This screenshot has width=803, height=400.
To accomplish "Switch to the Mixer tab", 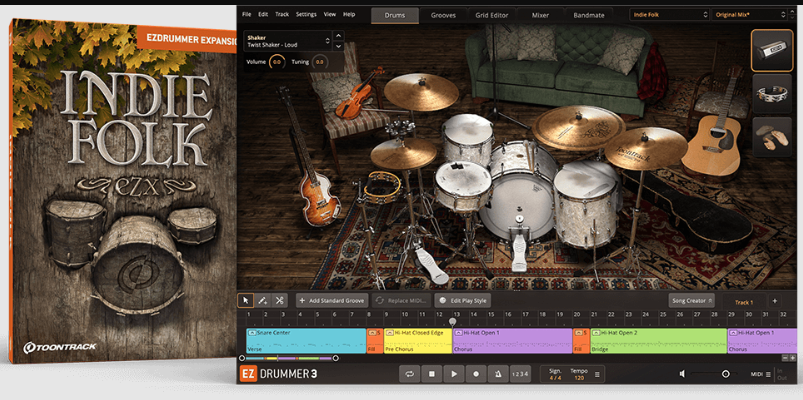I will [540, 15].
